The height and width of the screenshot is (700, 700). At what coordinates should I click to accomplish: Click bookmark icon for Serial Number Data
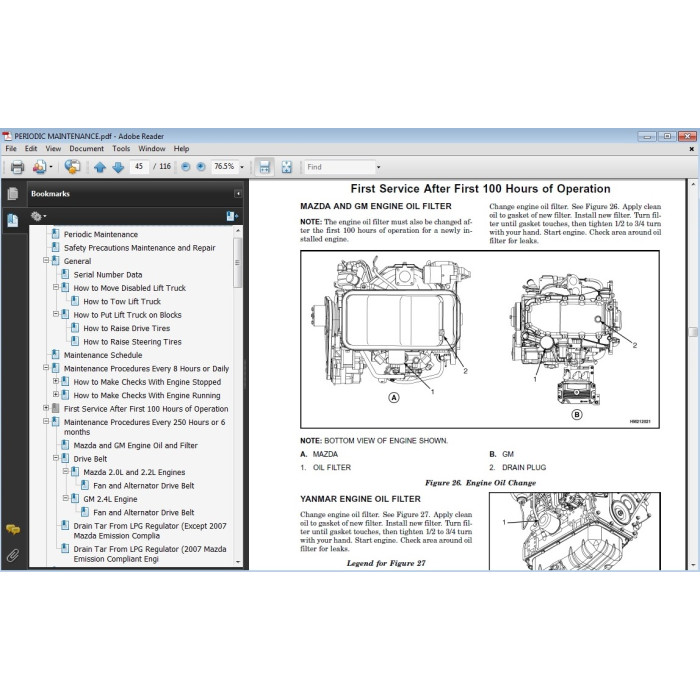65,274
